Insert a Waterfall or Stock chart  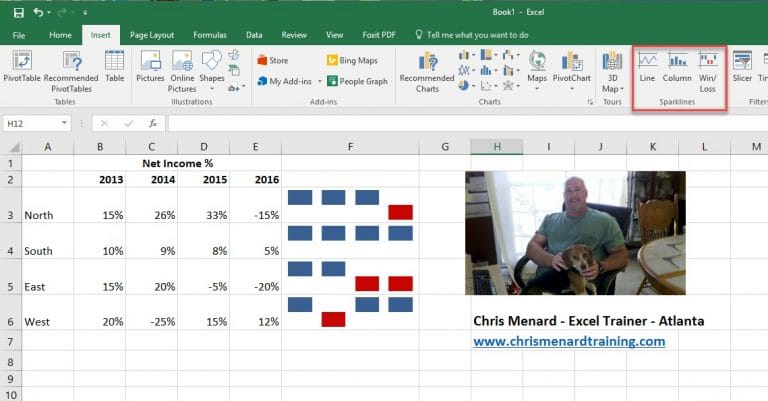[510, 55]
